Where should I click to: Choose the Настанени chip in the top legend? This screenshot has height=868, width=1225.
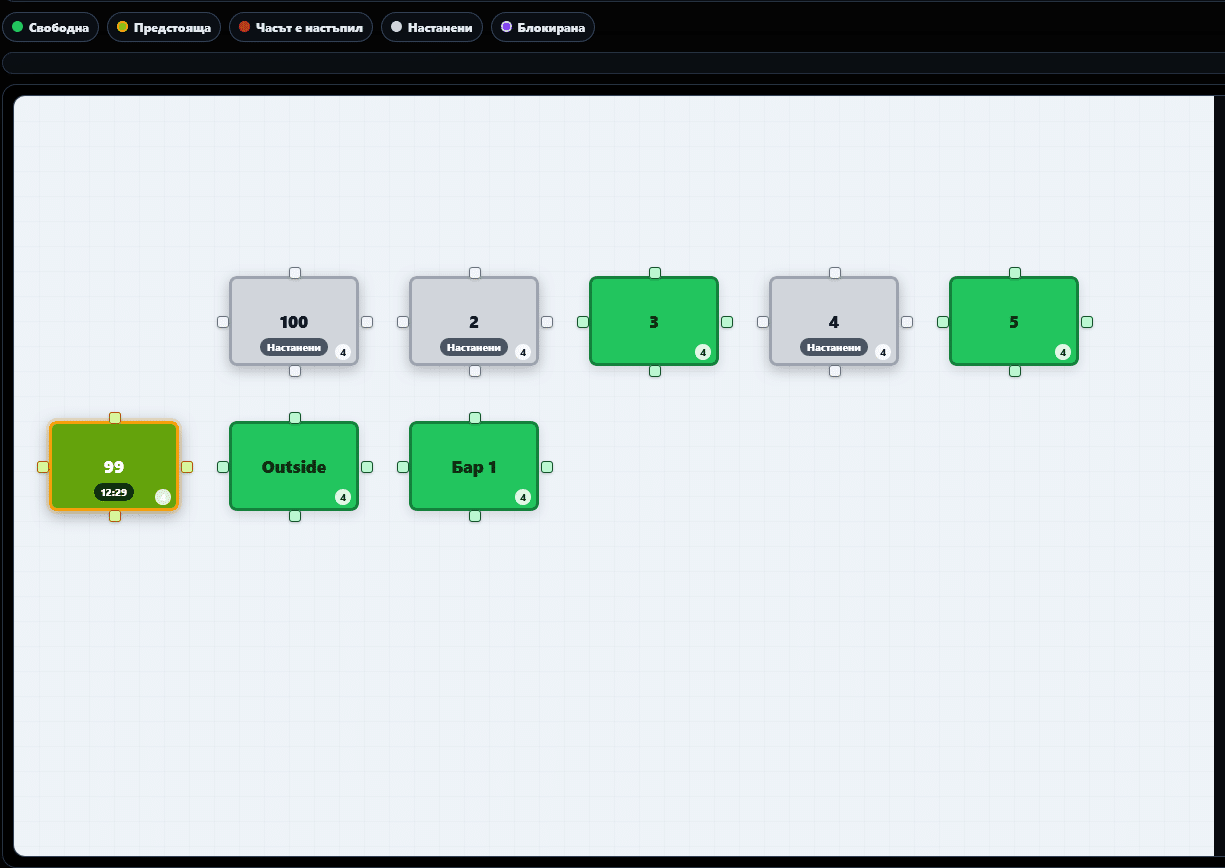tap(432, 28)
